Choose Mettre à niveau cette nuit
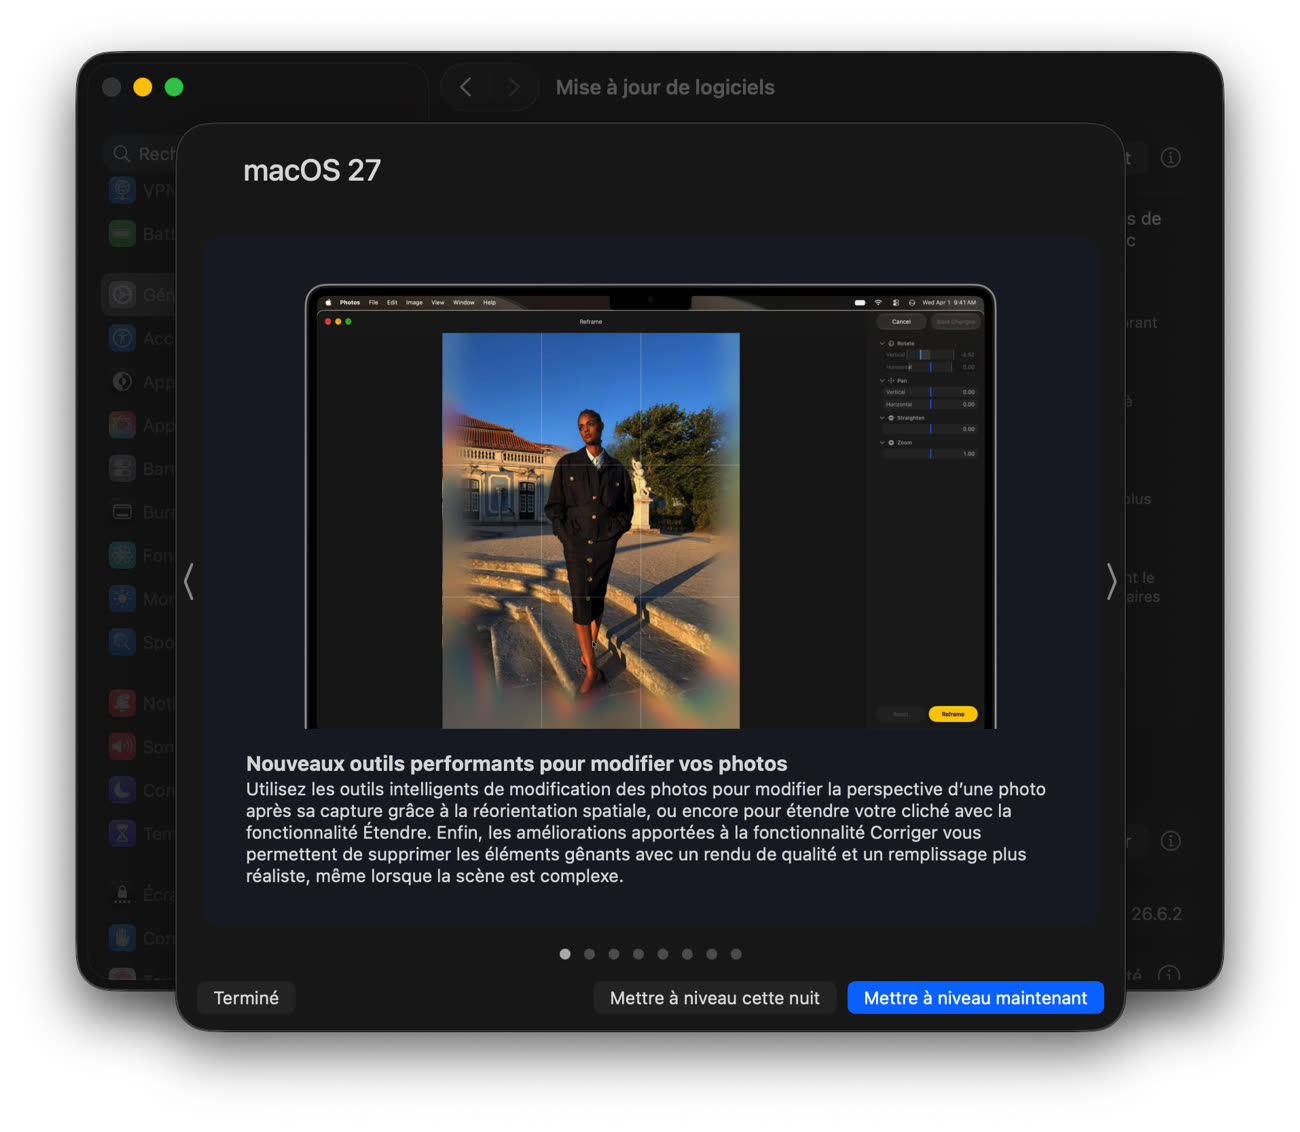1300x1132 pixels. tap(715, 998)
